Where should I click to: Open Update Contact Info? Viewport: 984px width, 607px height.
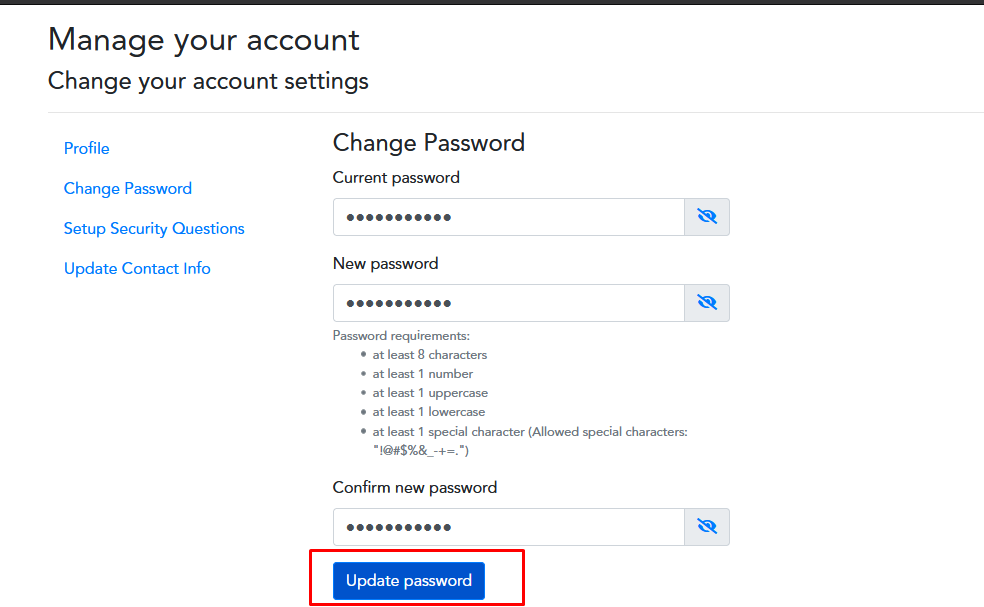137,268
